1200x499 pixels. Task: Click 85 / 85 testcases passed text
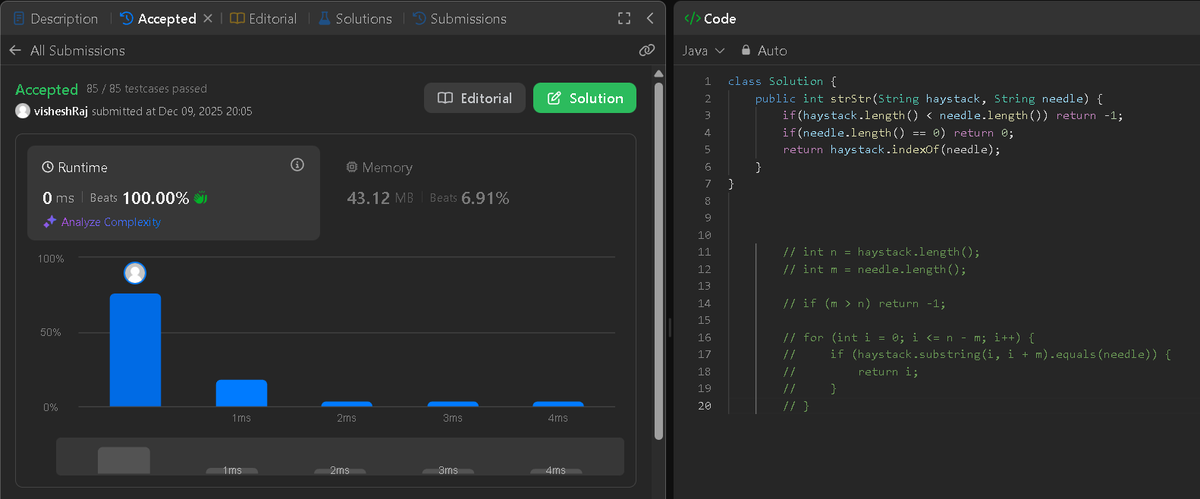tap(147, 90)
